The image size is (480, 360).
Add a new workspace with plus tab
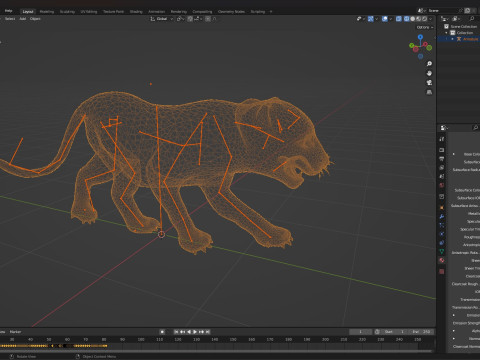coord(271,12)
